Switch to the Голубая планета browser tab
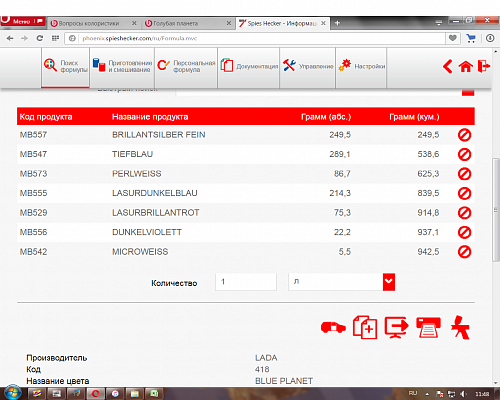Viewport: 500px width, 400px height. pos(187,23)
